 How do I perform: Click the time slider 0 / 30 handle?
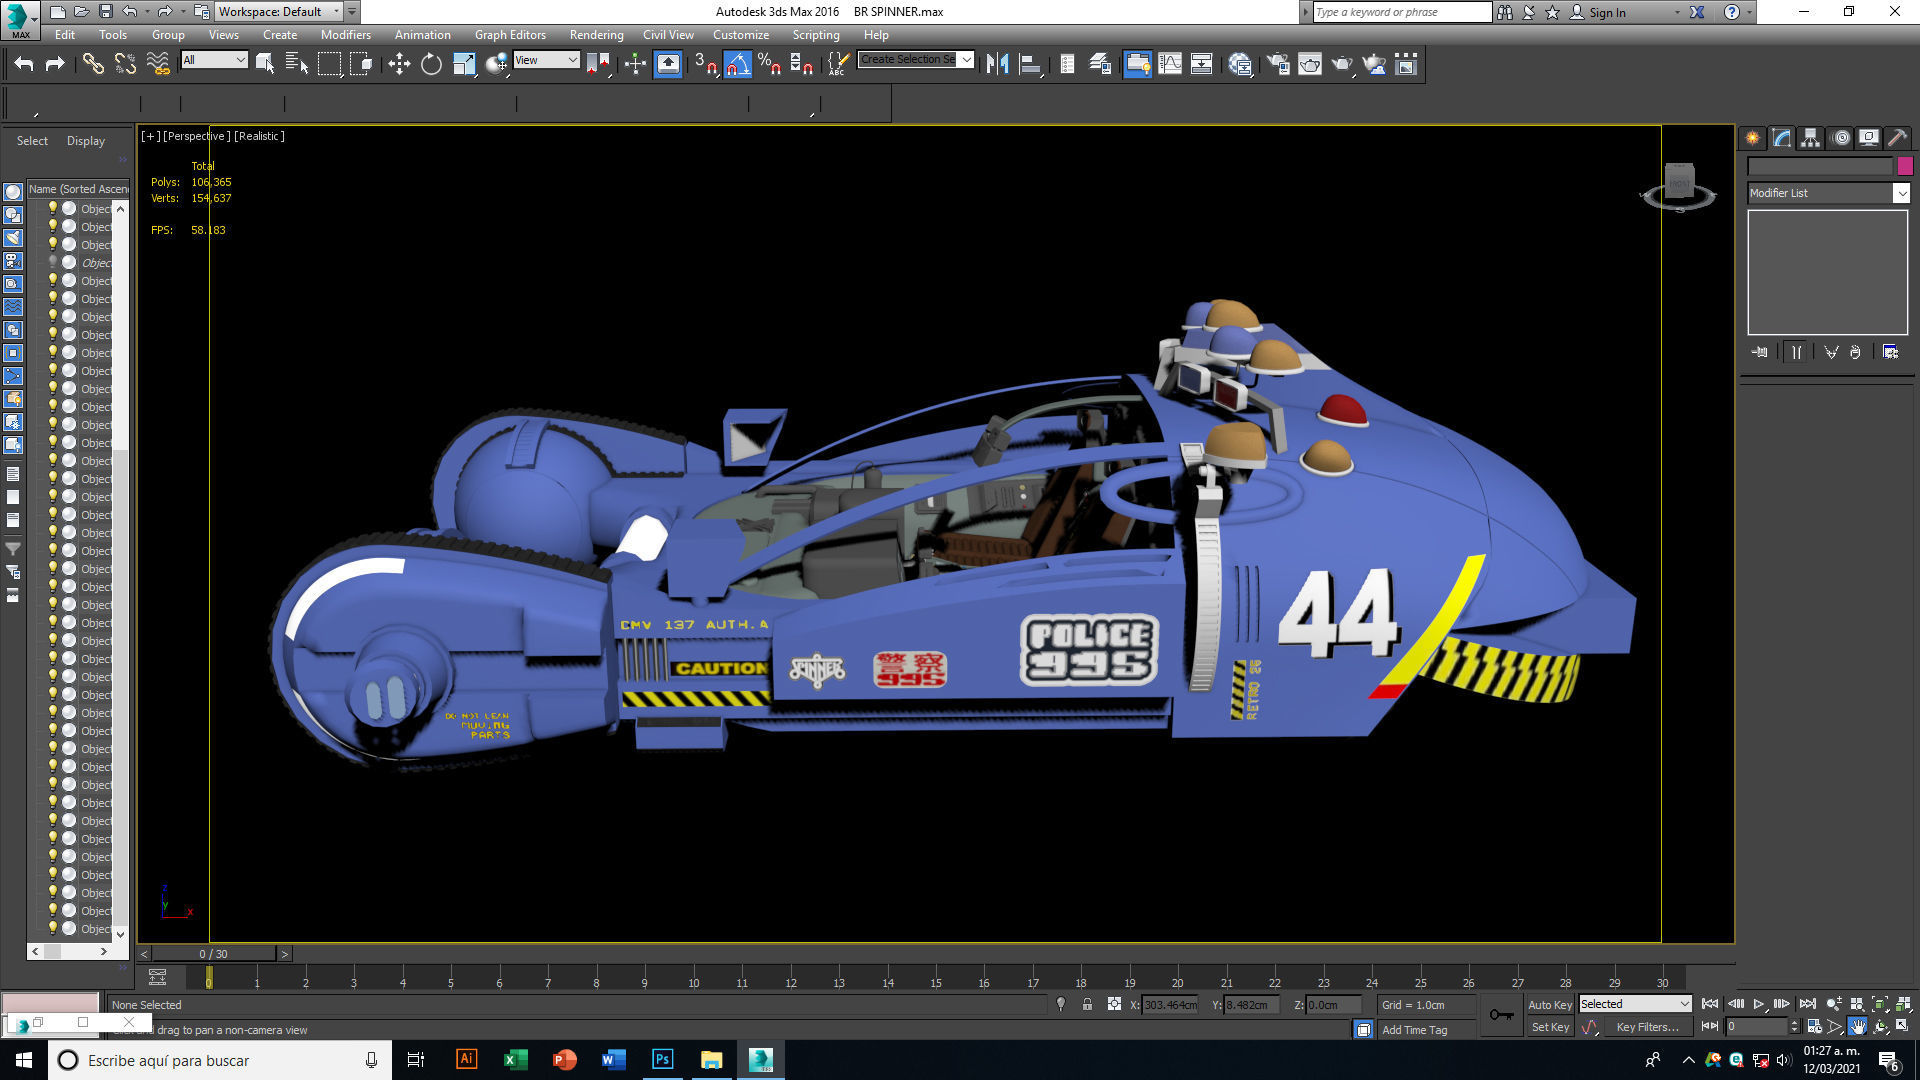[213, 954]
